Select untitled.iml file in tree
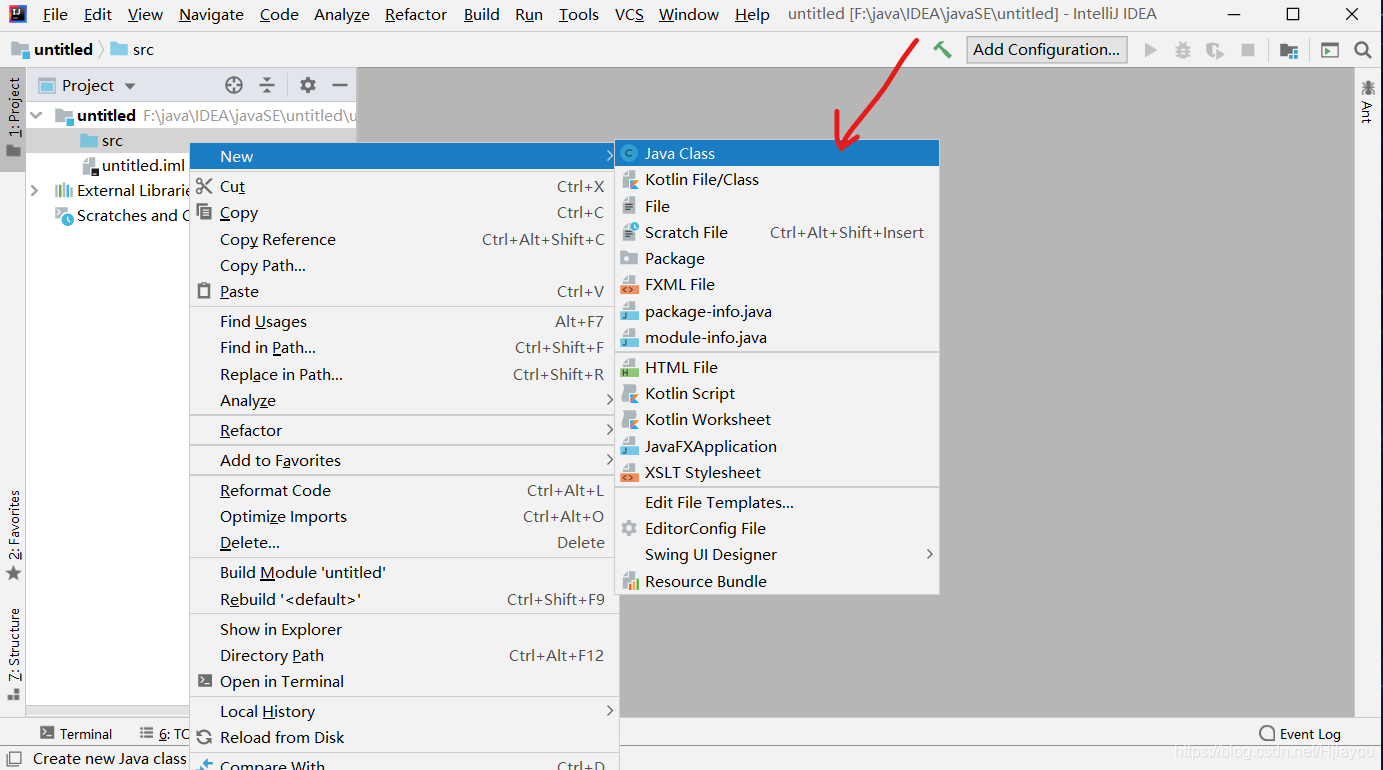This screenshot has height=770, width=1383. point(143,165)
